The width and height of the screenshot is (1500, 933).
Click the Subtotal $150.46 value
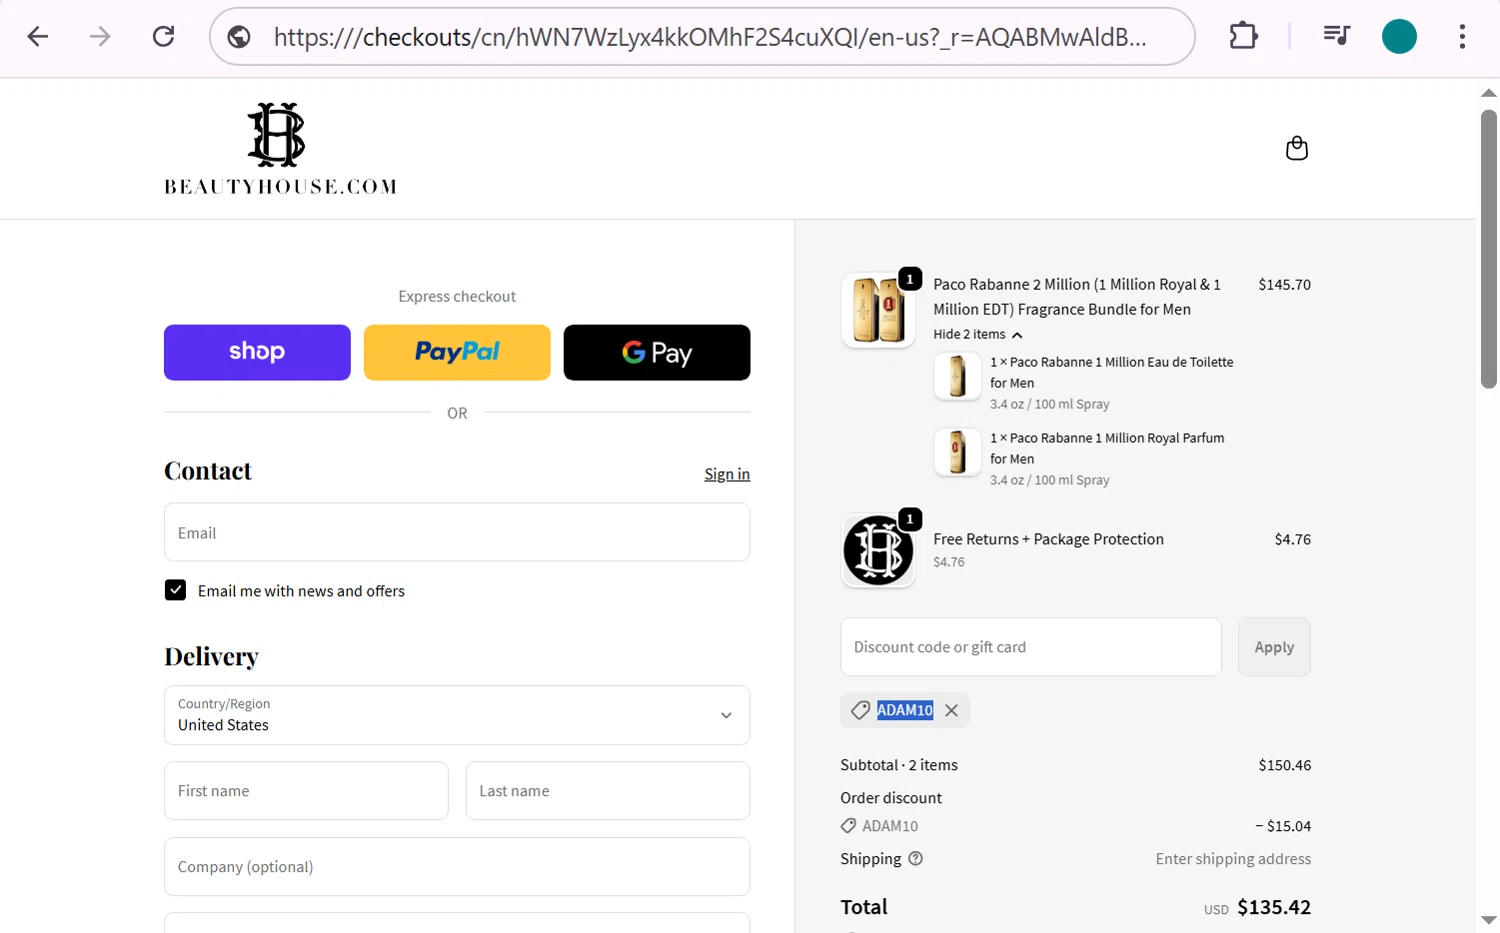(x=1284, y=765)
